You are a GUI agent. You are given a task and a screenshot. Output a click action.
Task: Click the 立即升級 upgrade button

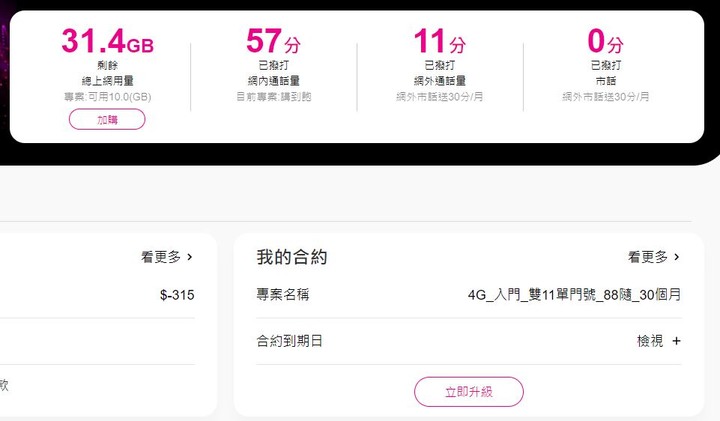(x=469, y=392)
